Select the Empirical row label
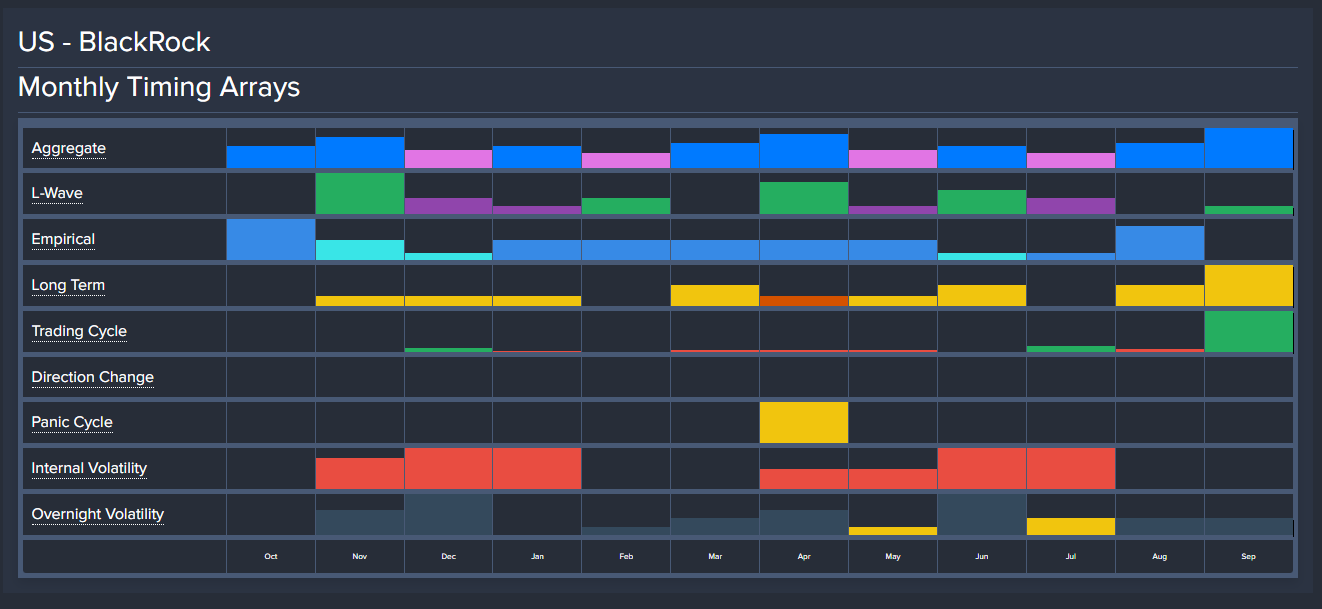This screenshot has width=1322, height=609. point(63,239)
